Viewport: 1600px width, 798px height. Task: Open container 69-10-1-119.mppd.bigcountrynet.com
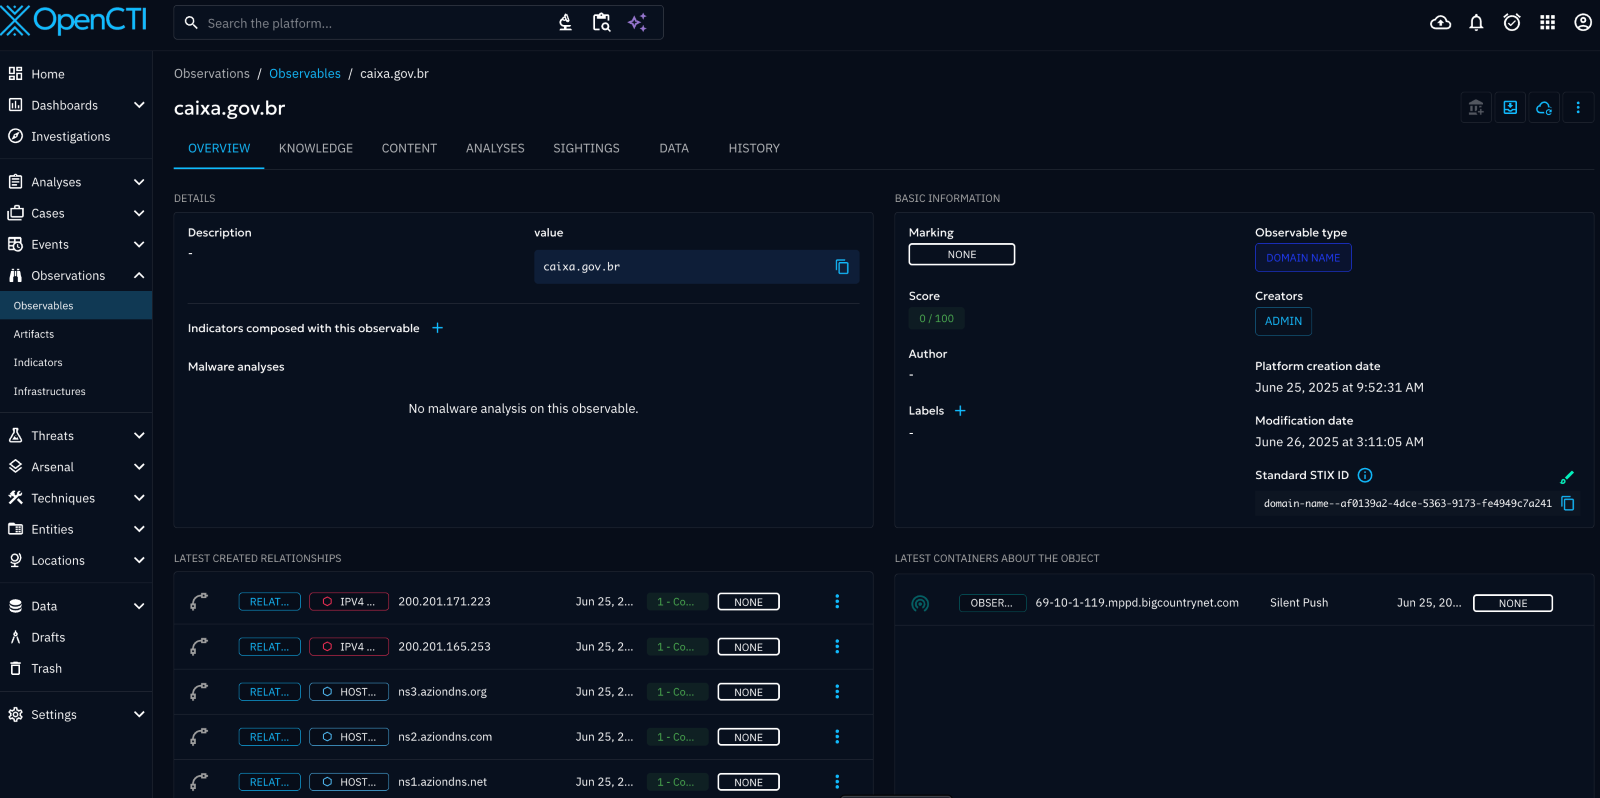point(1244,603)
